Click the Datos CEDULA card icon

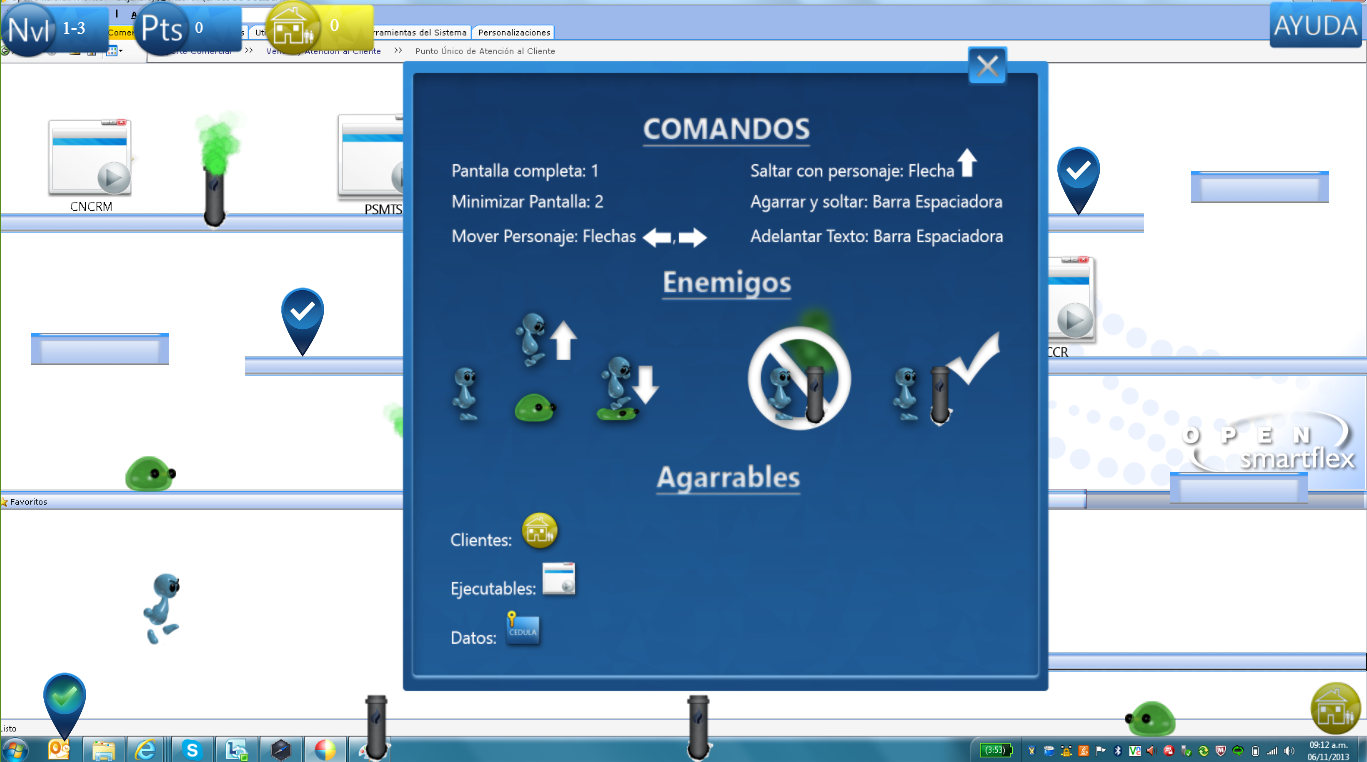coord(523,629)
